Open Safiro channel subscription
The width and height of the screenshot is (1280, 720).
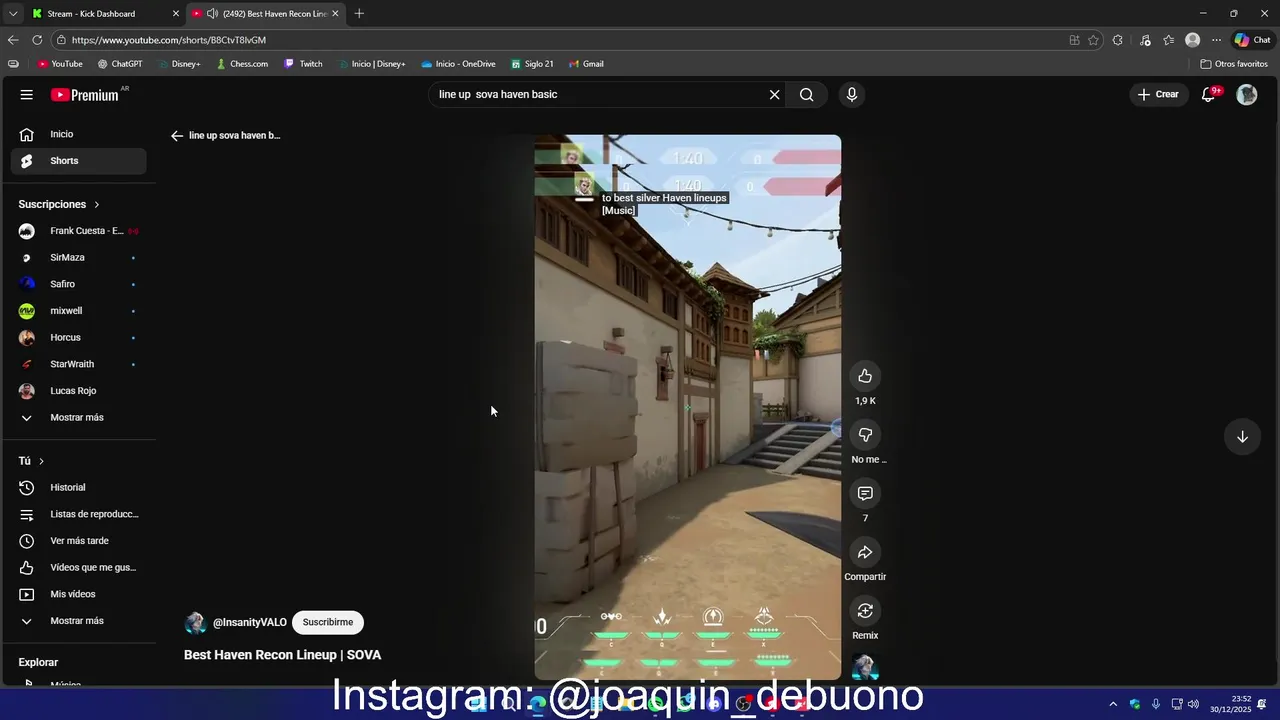pos(78,284)
